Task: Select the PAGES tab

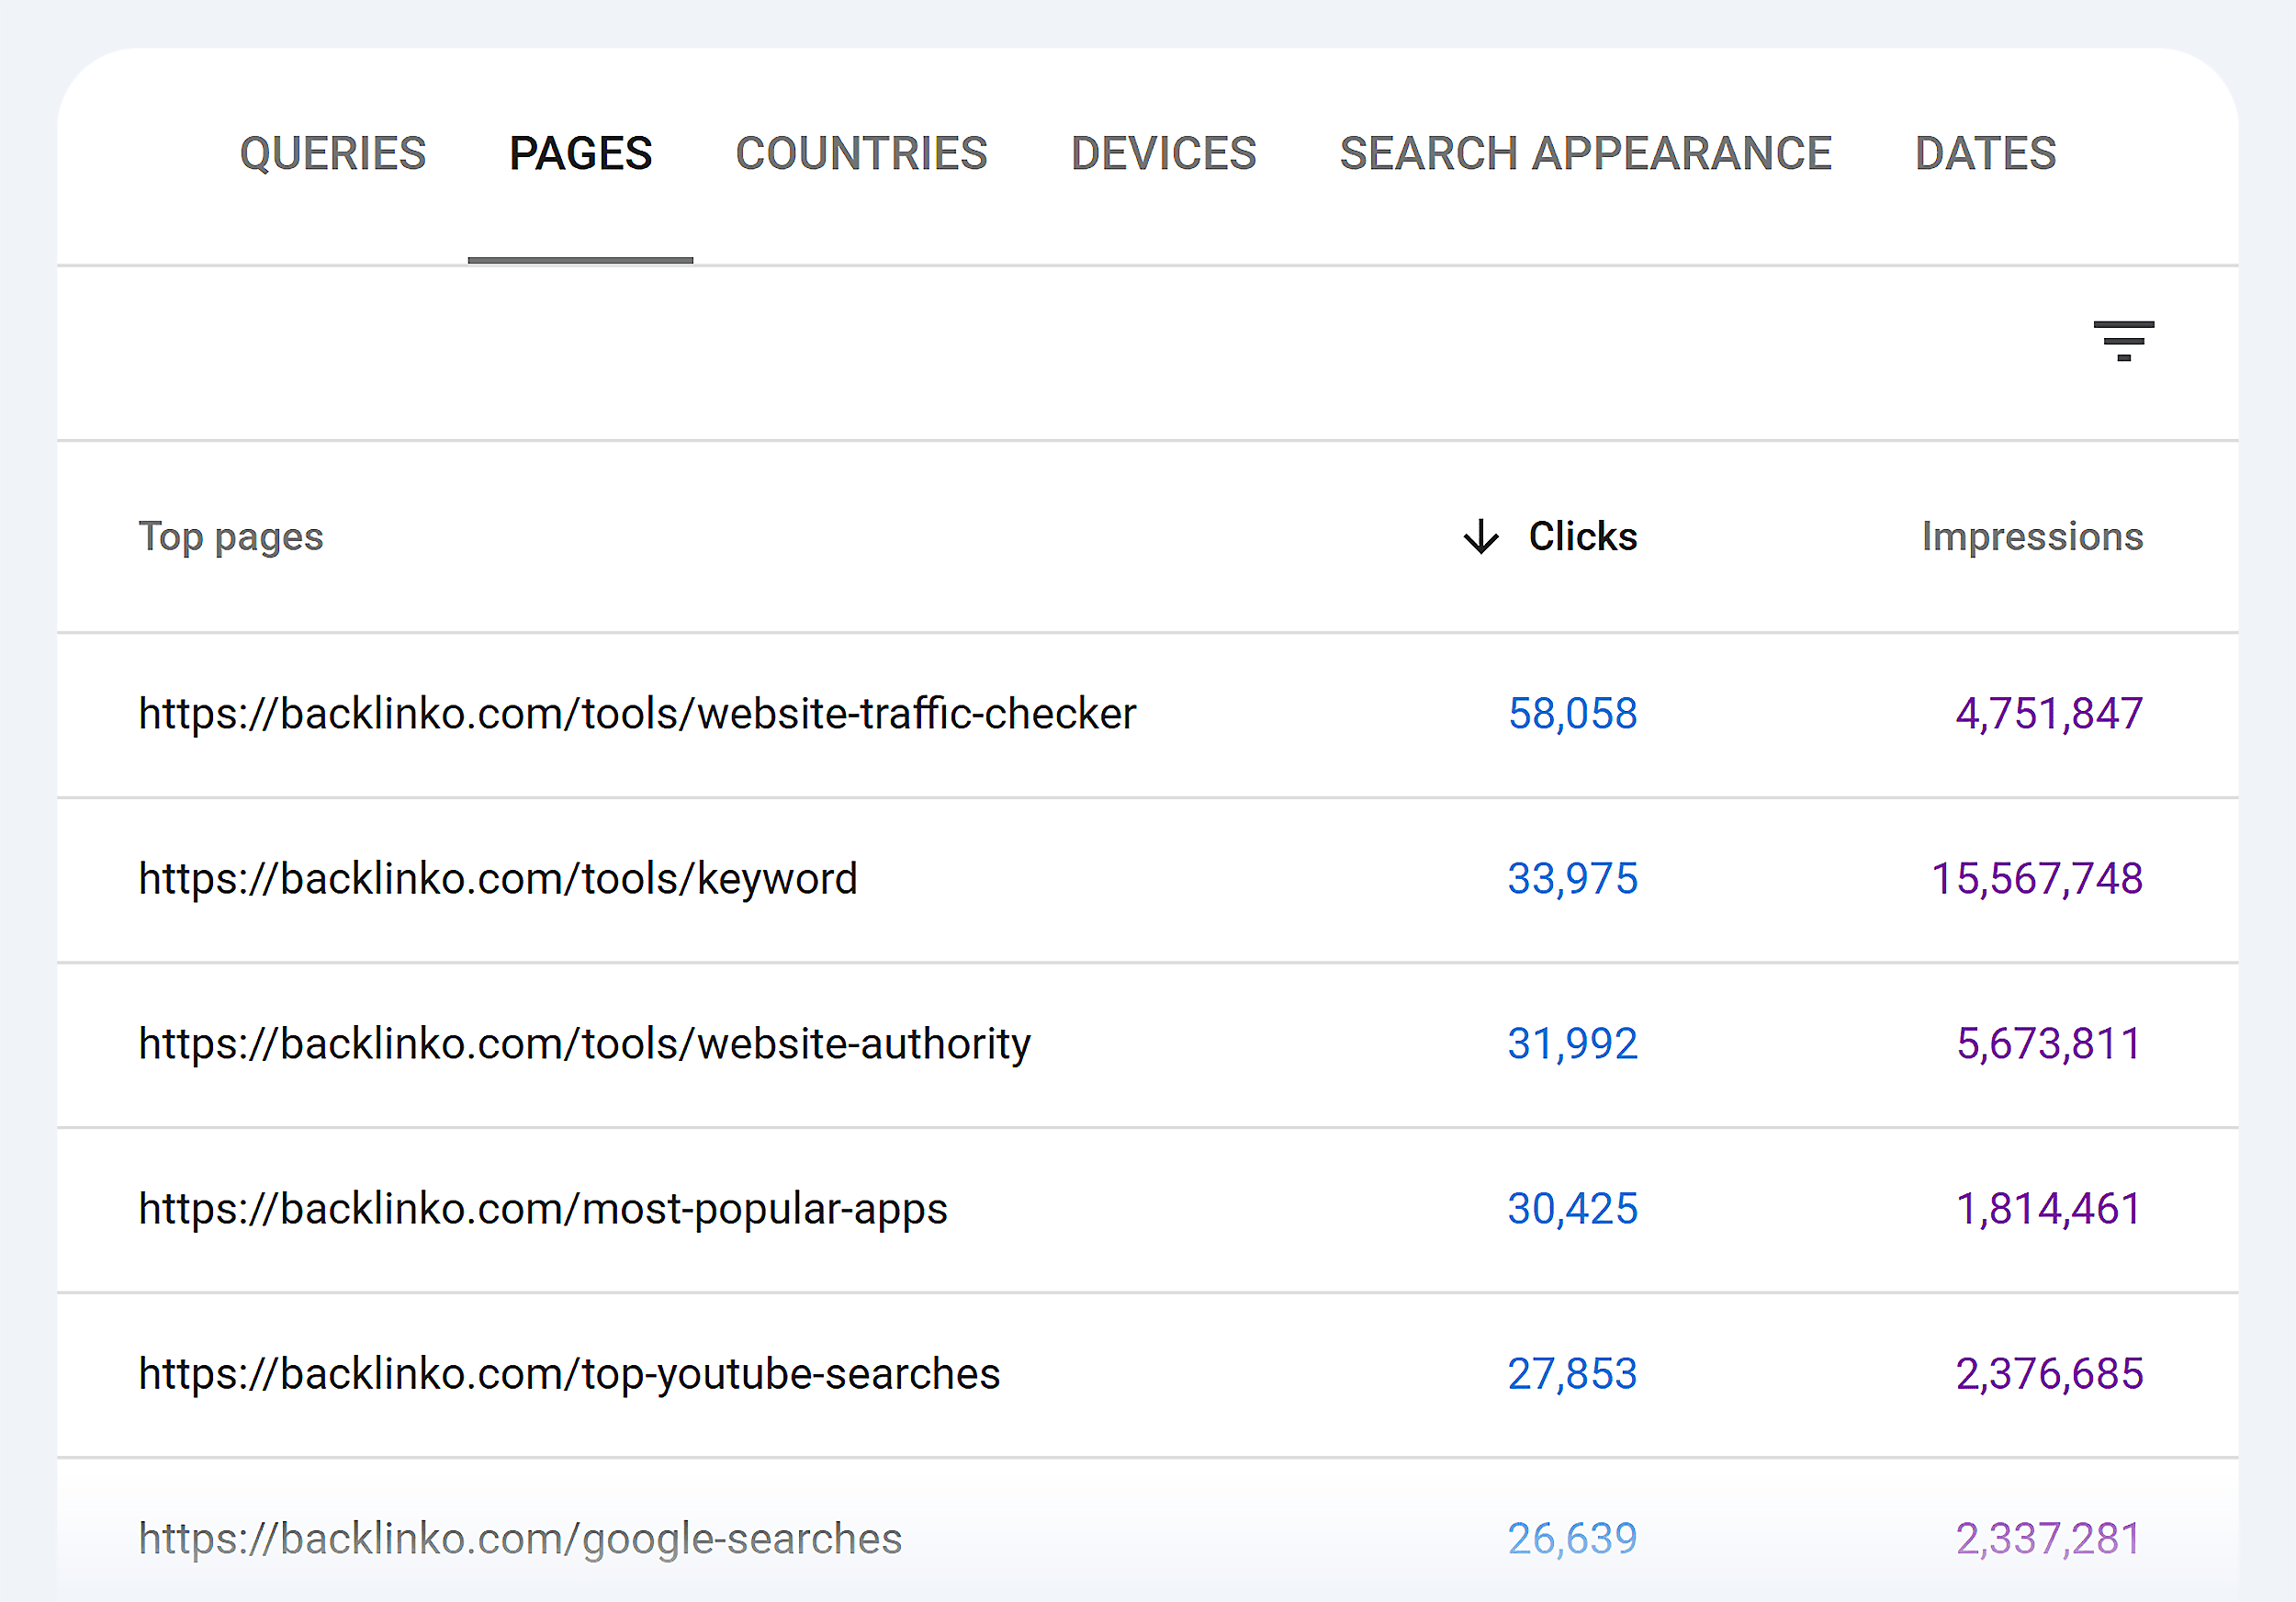Action: click(580, 154)
